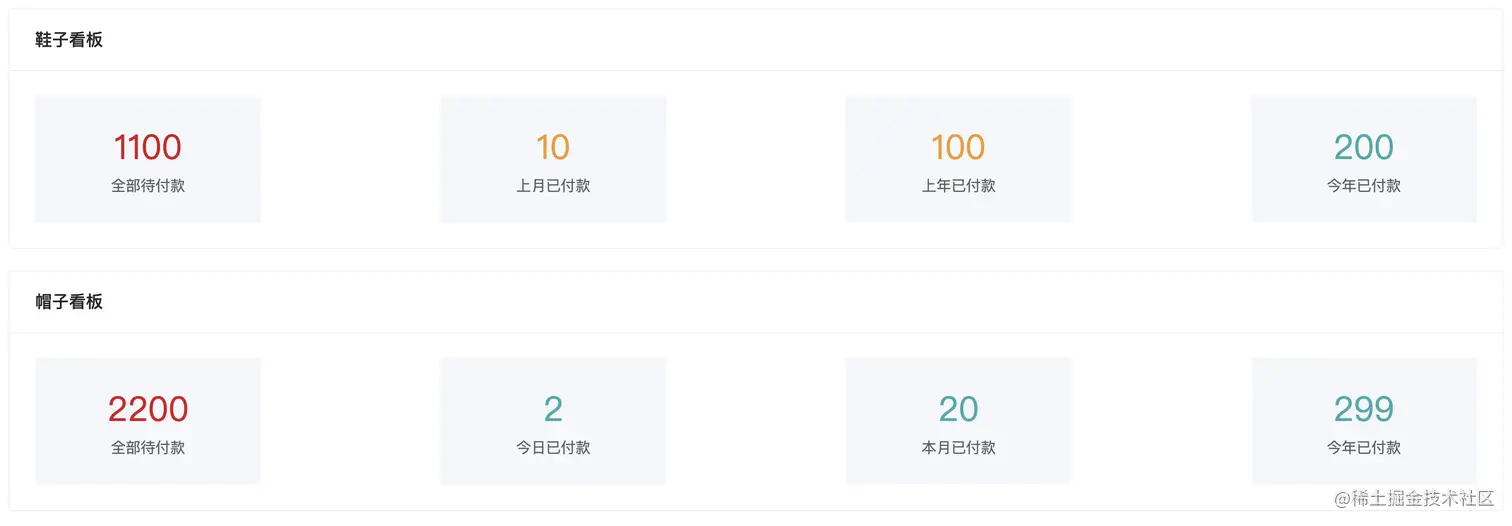Image resolution: width=1512 pixels, height=526 pixels.
Task: Select the teal number 2 statistic
Action: coord(553,409)
